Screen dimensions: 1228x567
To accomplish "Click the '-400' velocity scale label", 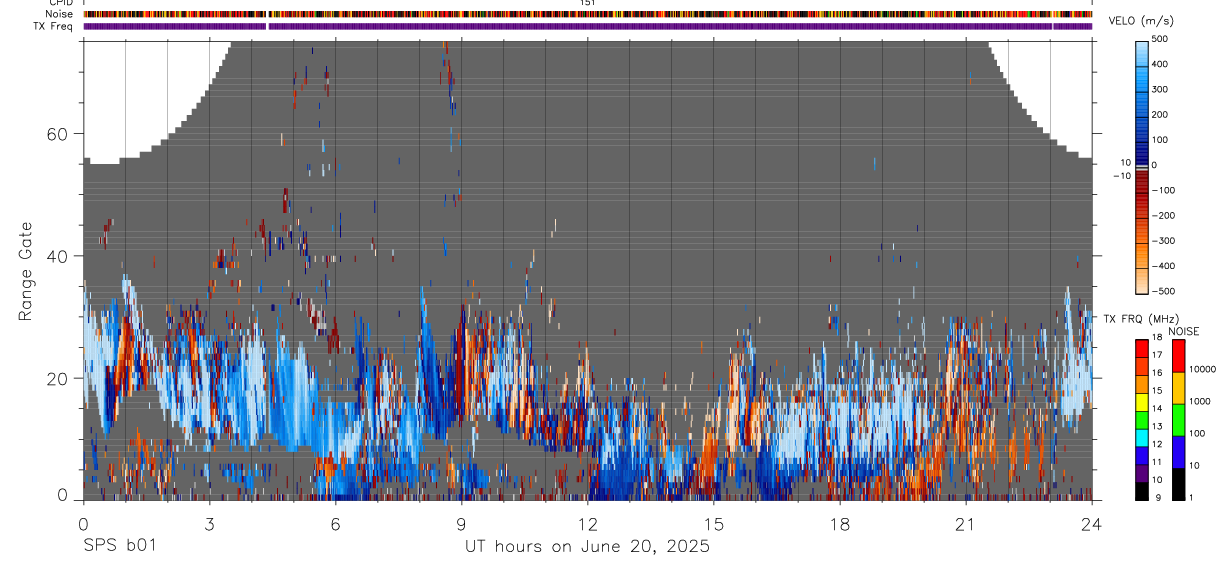I will [1162, 266].
